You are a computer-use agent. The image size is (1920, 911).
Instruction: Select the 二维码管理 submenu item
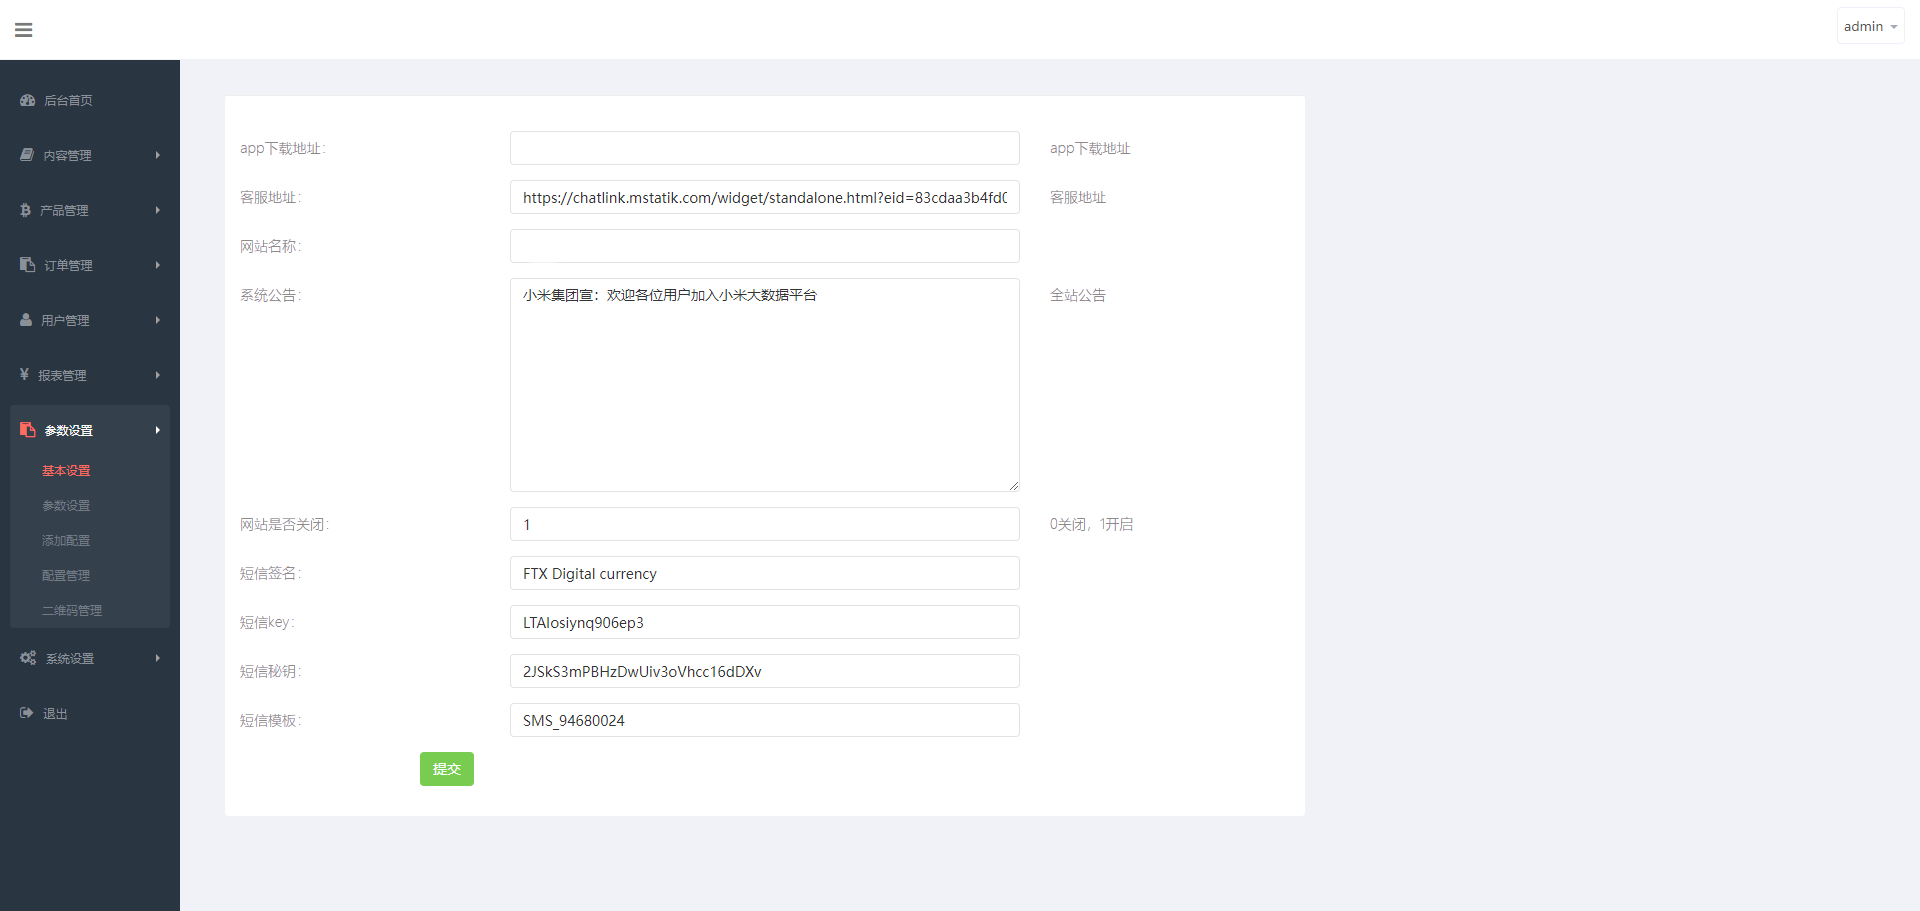tap(72, 610)
